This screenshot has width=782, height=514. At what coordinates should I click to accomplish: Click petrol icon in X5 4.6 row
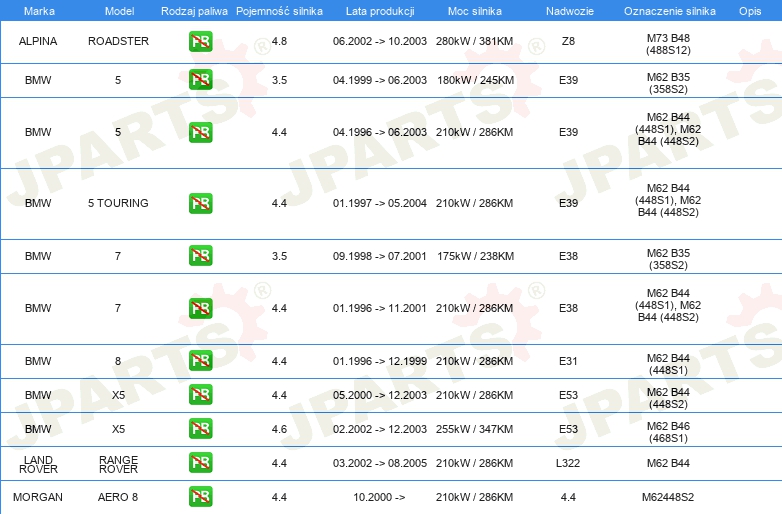coord(200,429)
